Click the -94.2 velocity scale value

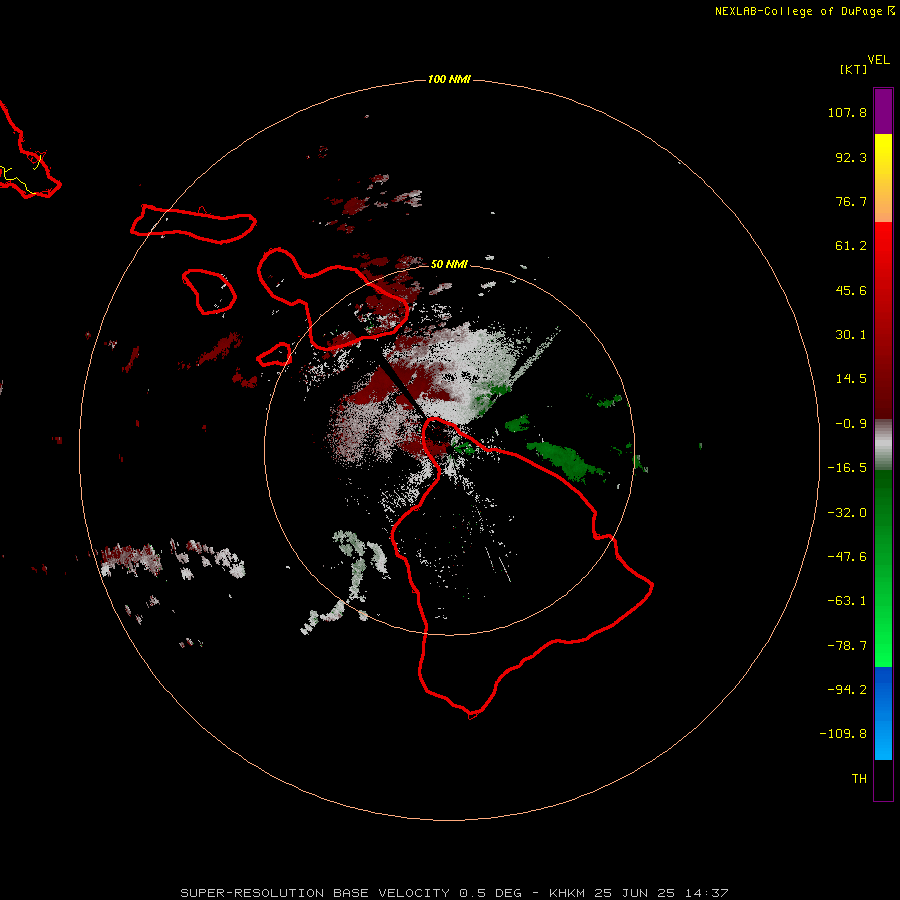coord(847,689)
